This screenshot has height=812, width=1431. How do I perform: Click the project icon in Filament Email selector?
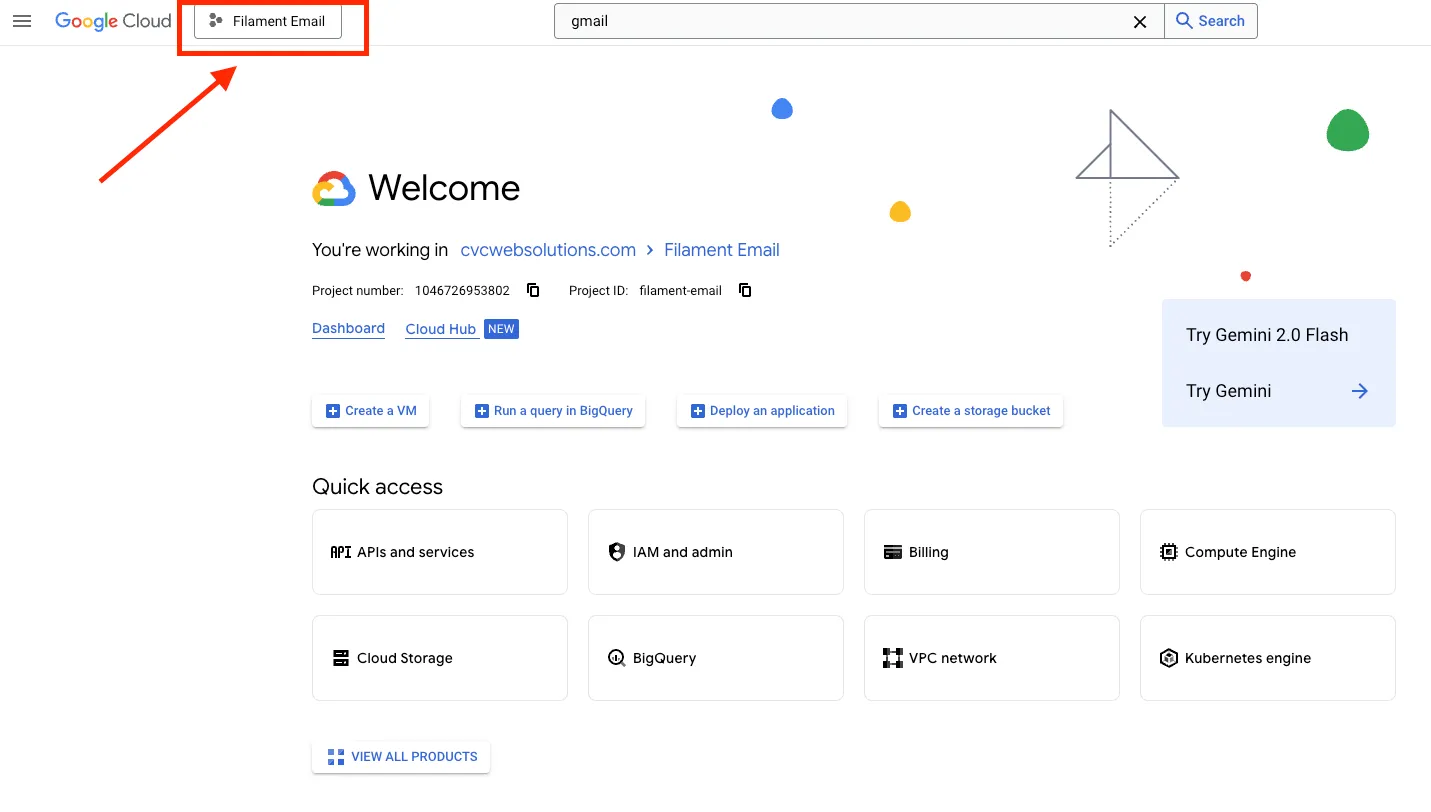(x=215, y=21)
